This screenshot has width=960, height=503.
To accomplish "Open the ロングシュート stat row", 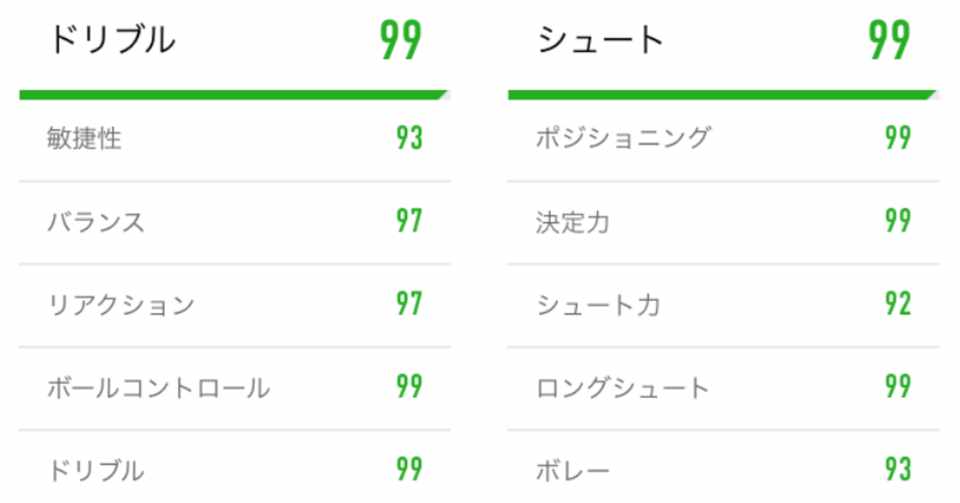I will click(x=622, y=388).
